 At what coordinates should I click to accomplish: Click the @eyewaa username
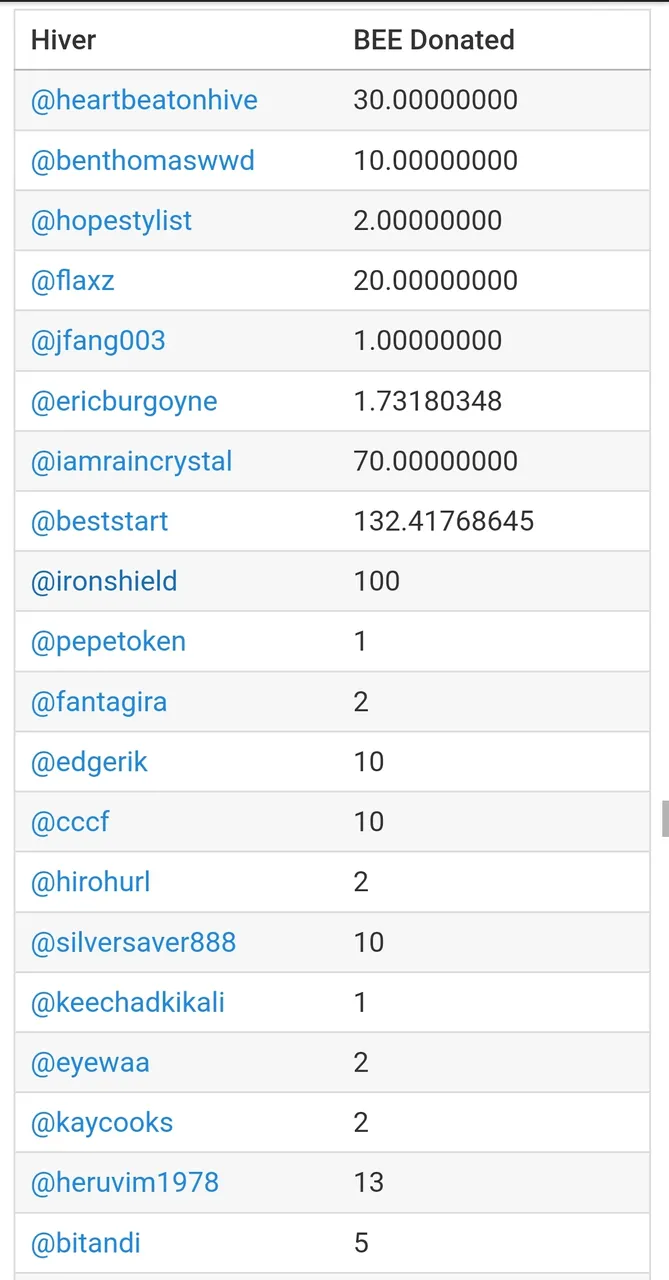click(90, 1063)
